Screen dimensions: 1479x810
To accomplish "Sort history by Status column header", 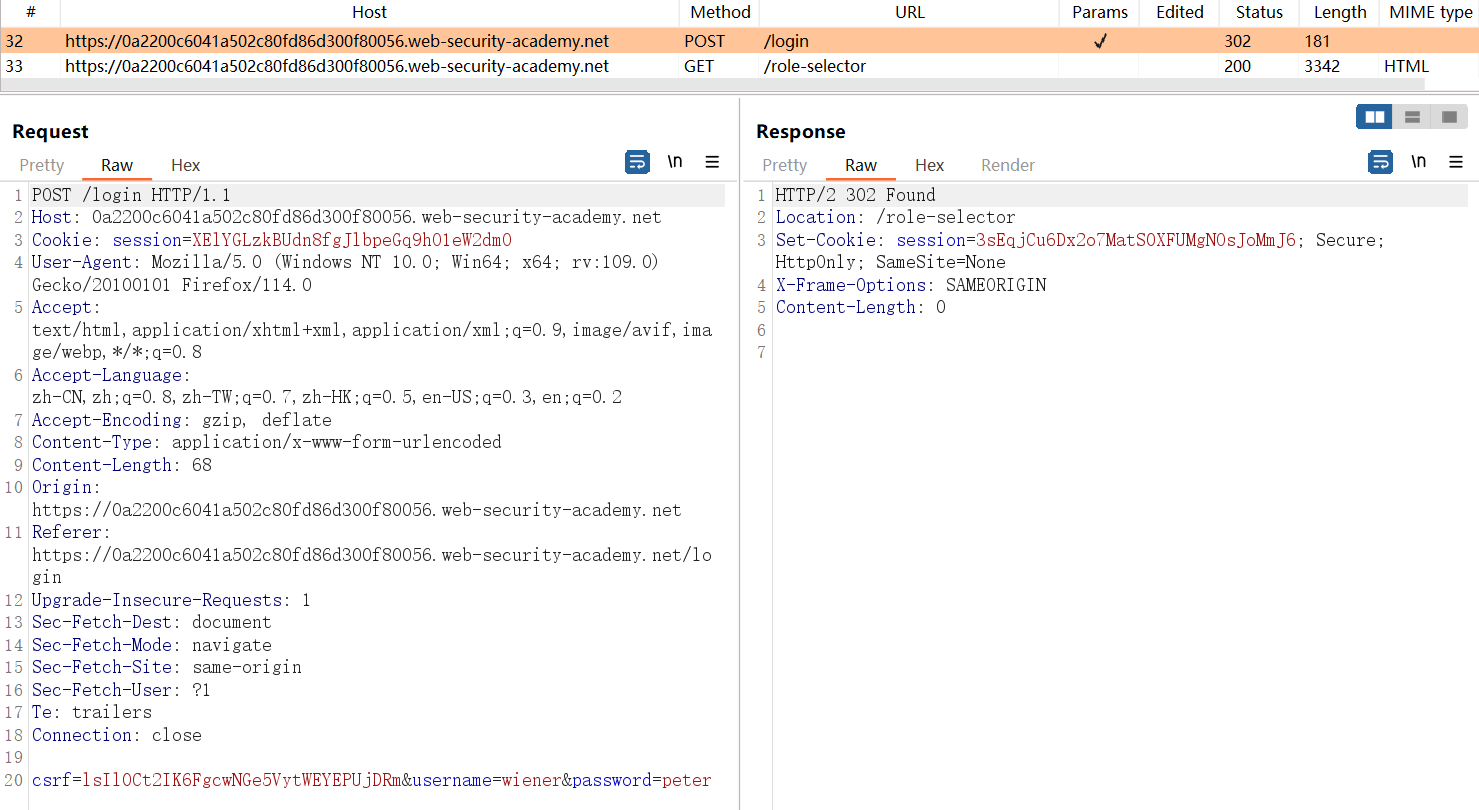I will click(x=1258, y=13).
